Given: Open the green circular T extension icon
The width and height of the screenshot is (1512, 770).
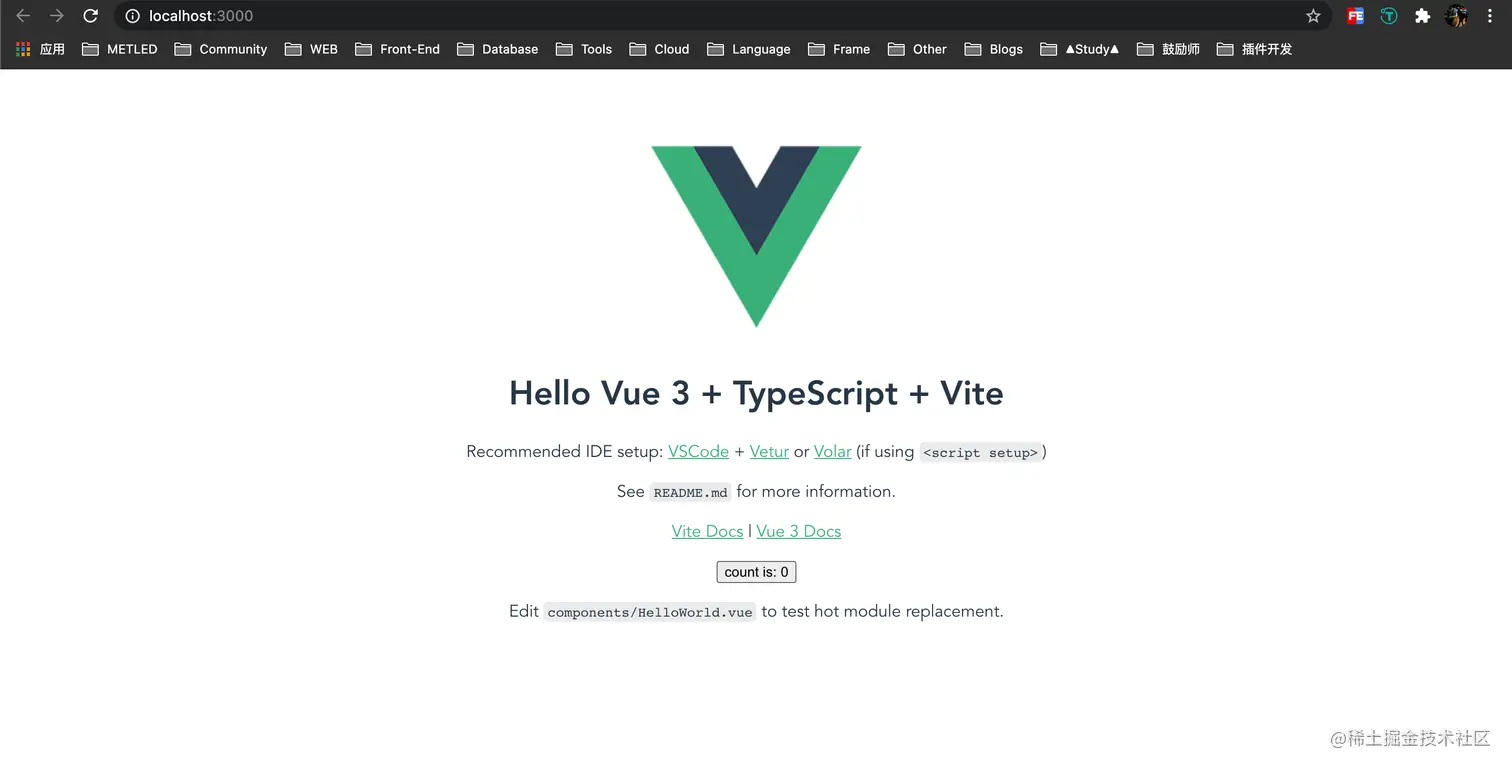Looking at the screenshot, I should 1388,16.
